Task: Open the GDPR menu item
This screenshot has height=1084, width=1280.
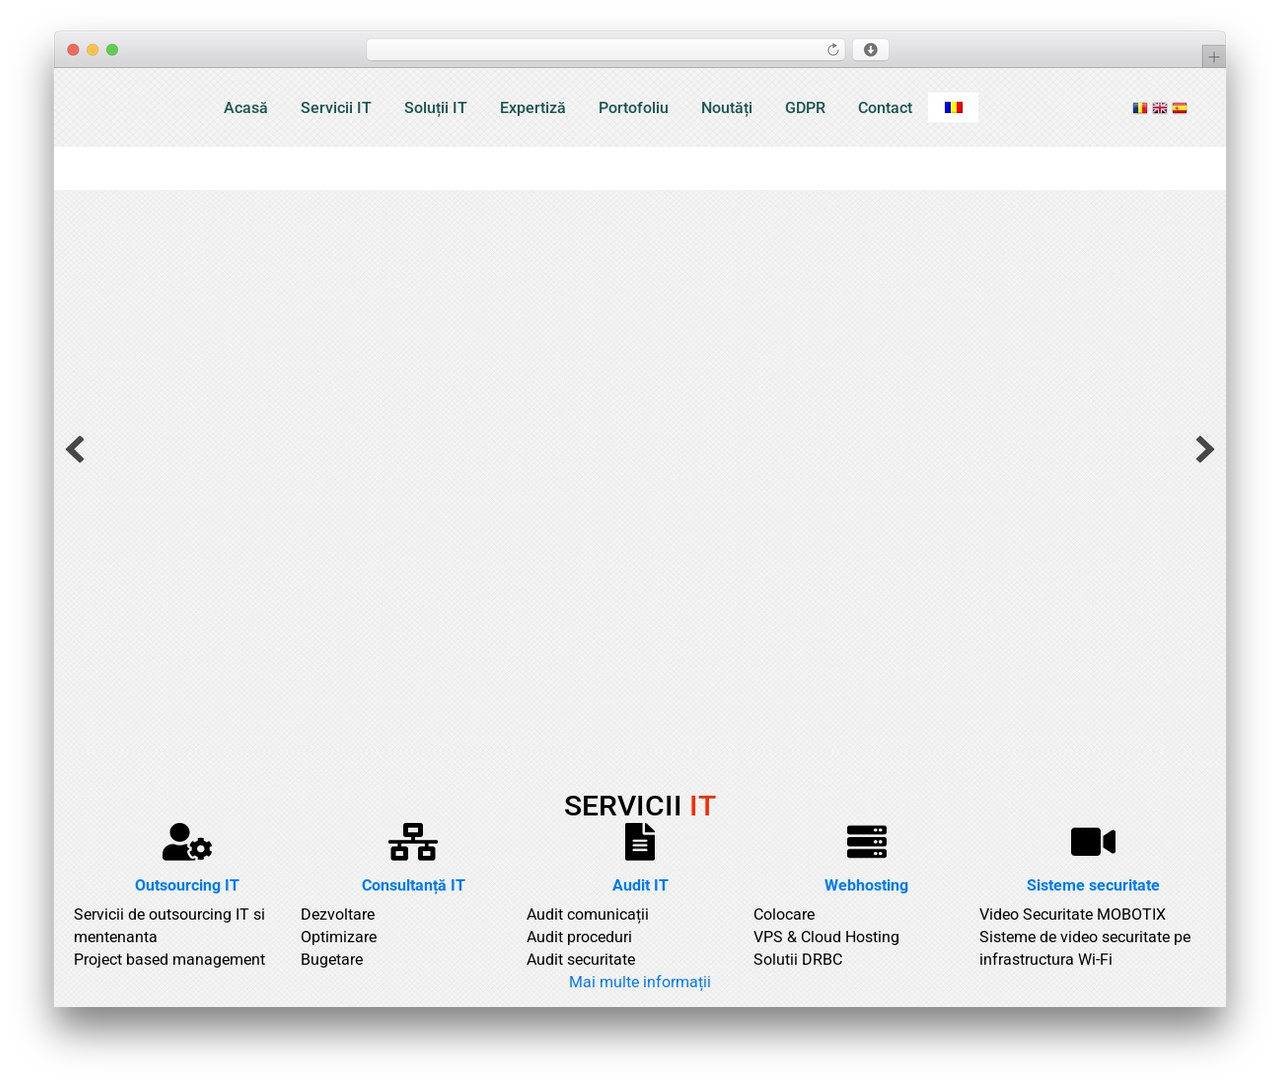Action: click(x=805, y=107)
